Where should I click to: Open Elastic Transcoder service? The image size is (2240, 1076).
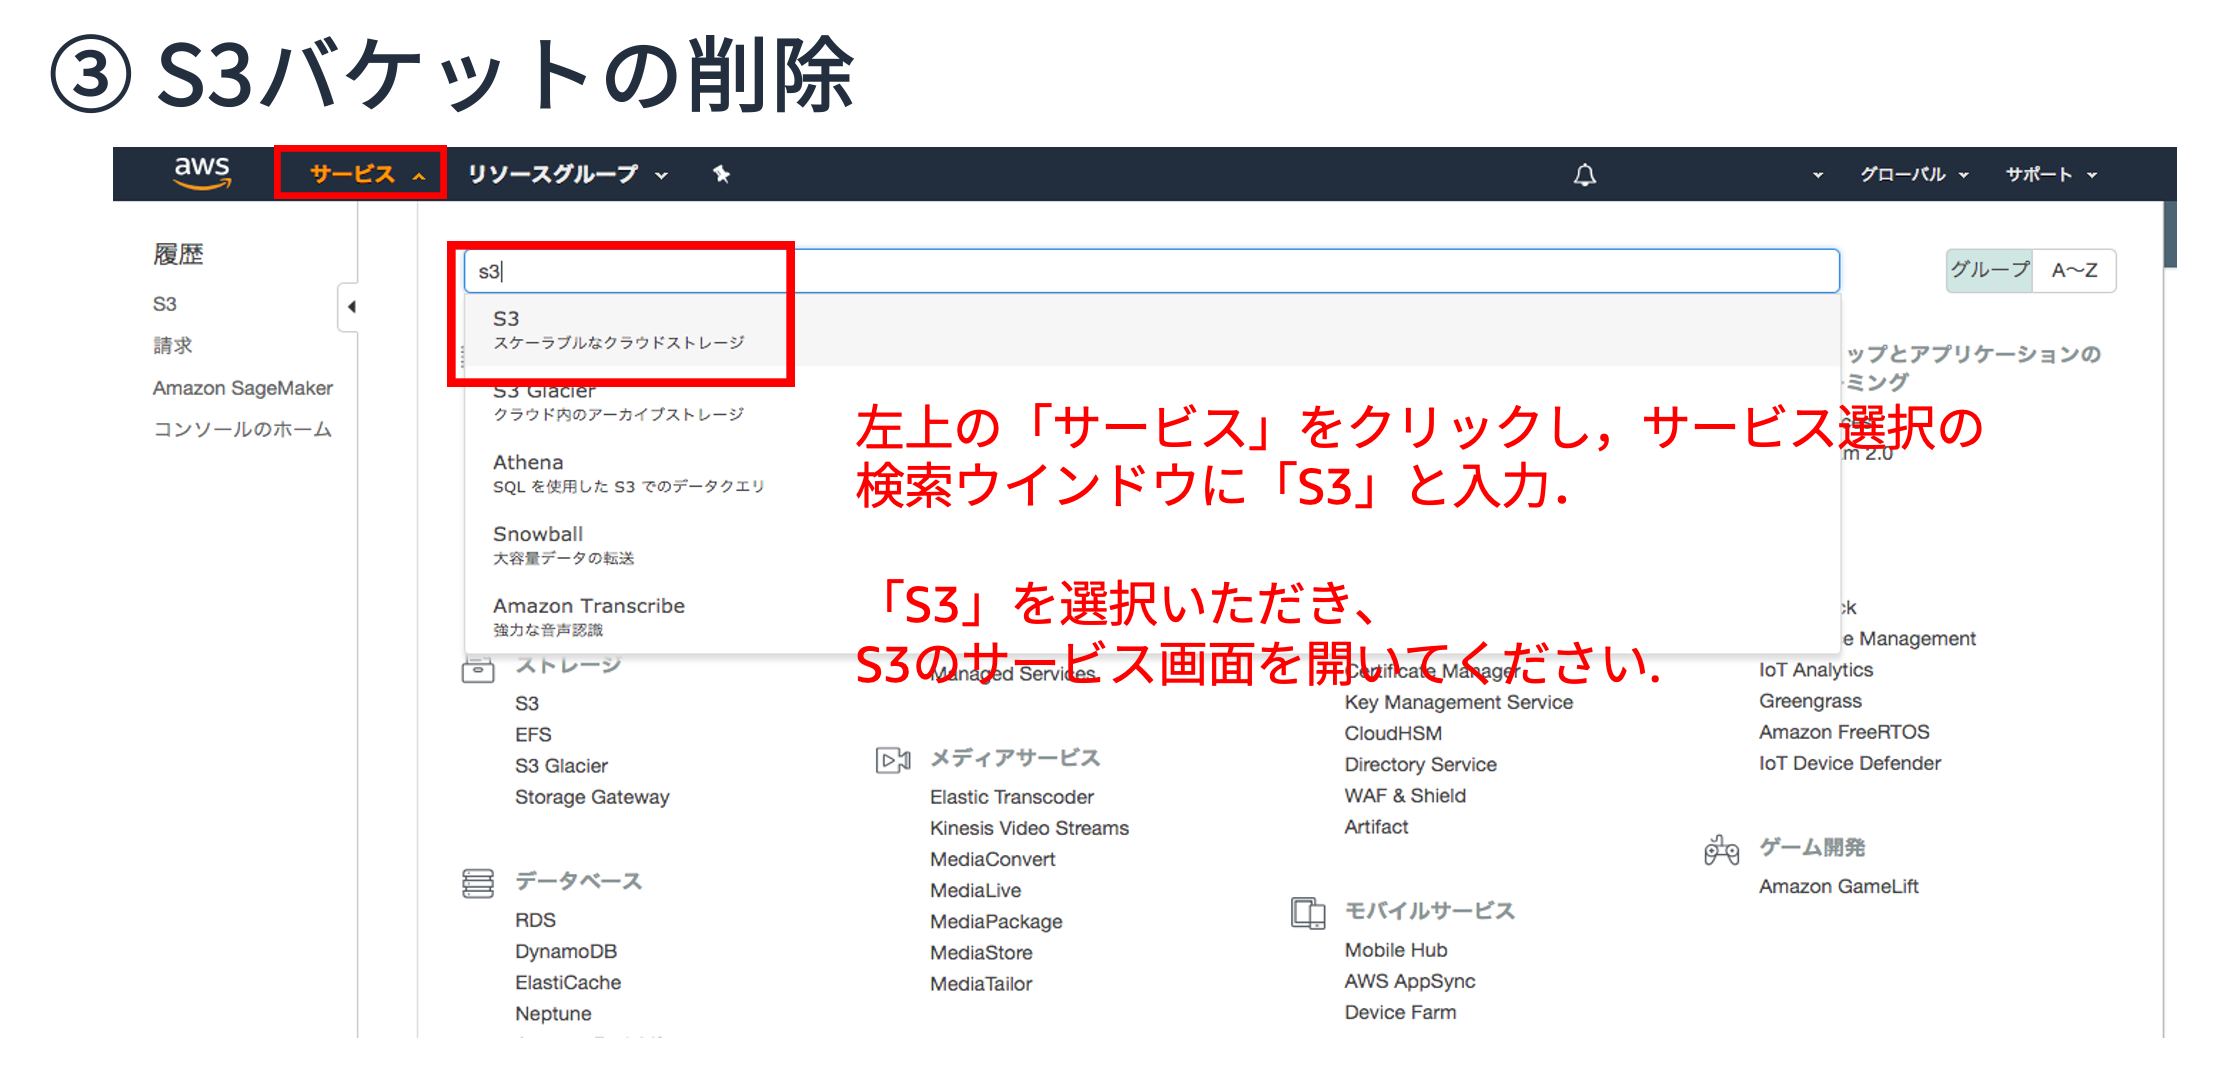[x=1012, y=797]
